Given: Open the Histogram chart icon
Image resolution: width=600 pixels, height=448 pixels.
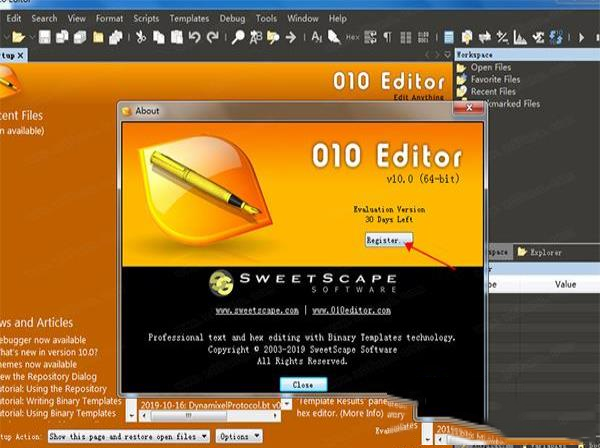Looking at the screenshot, I should pyautogui.click(x=520, y=37).
